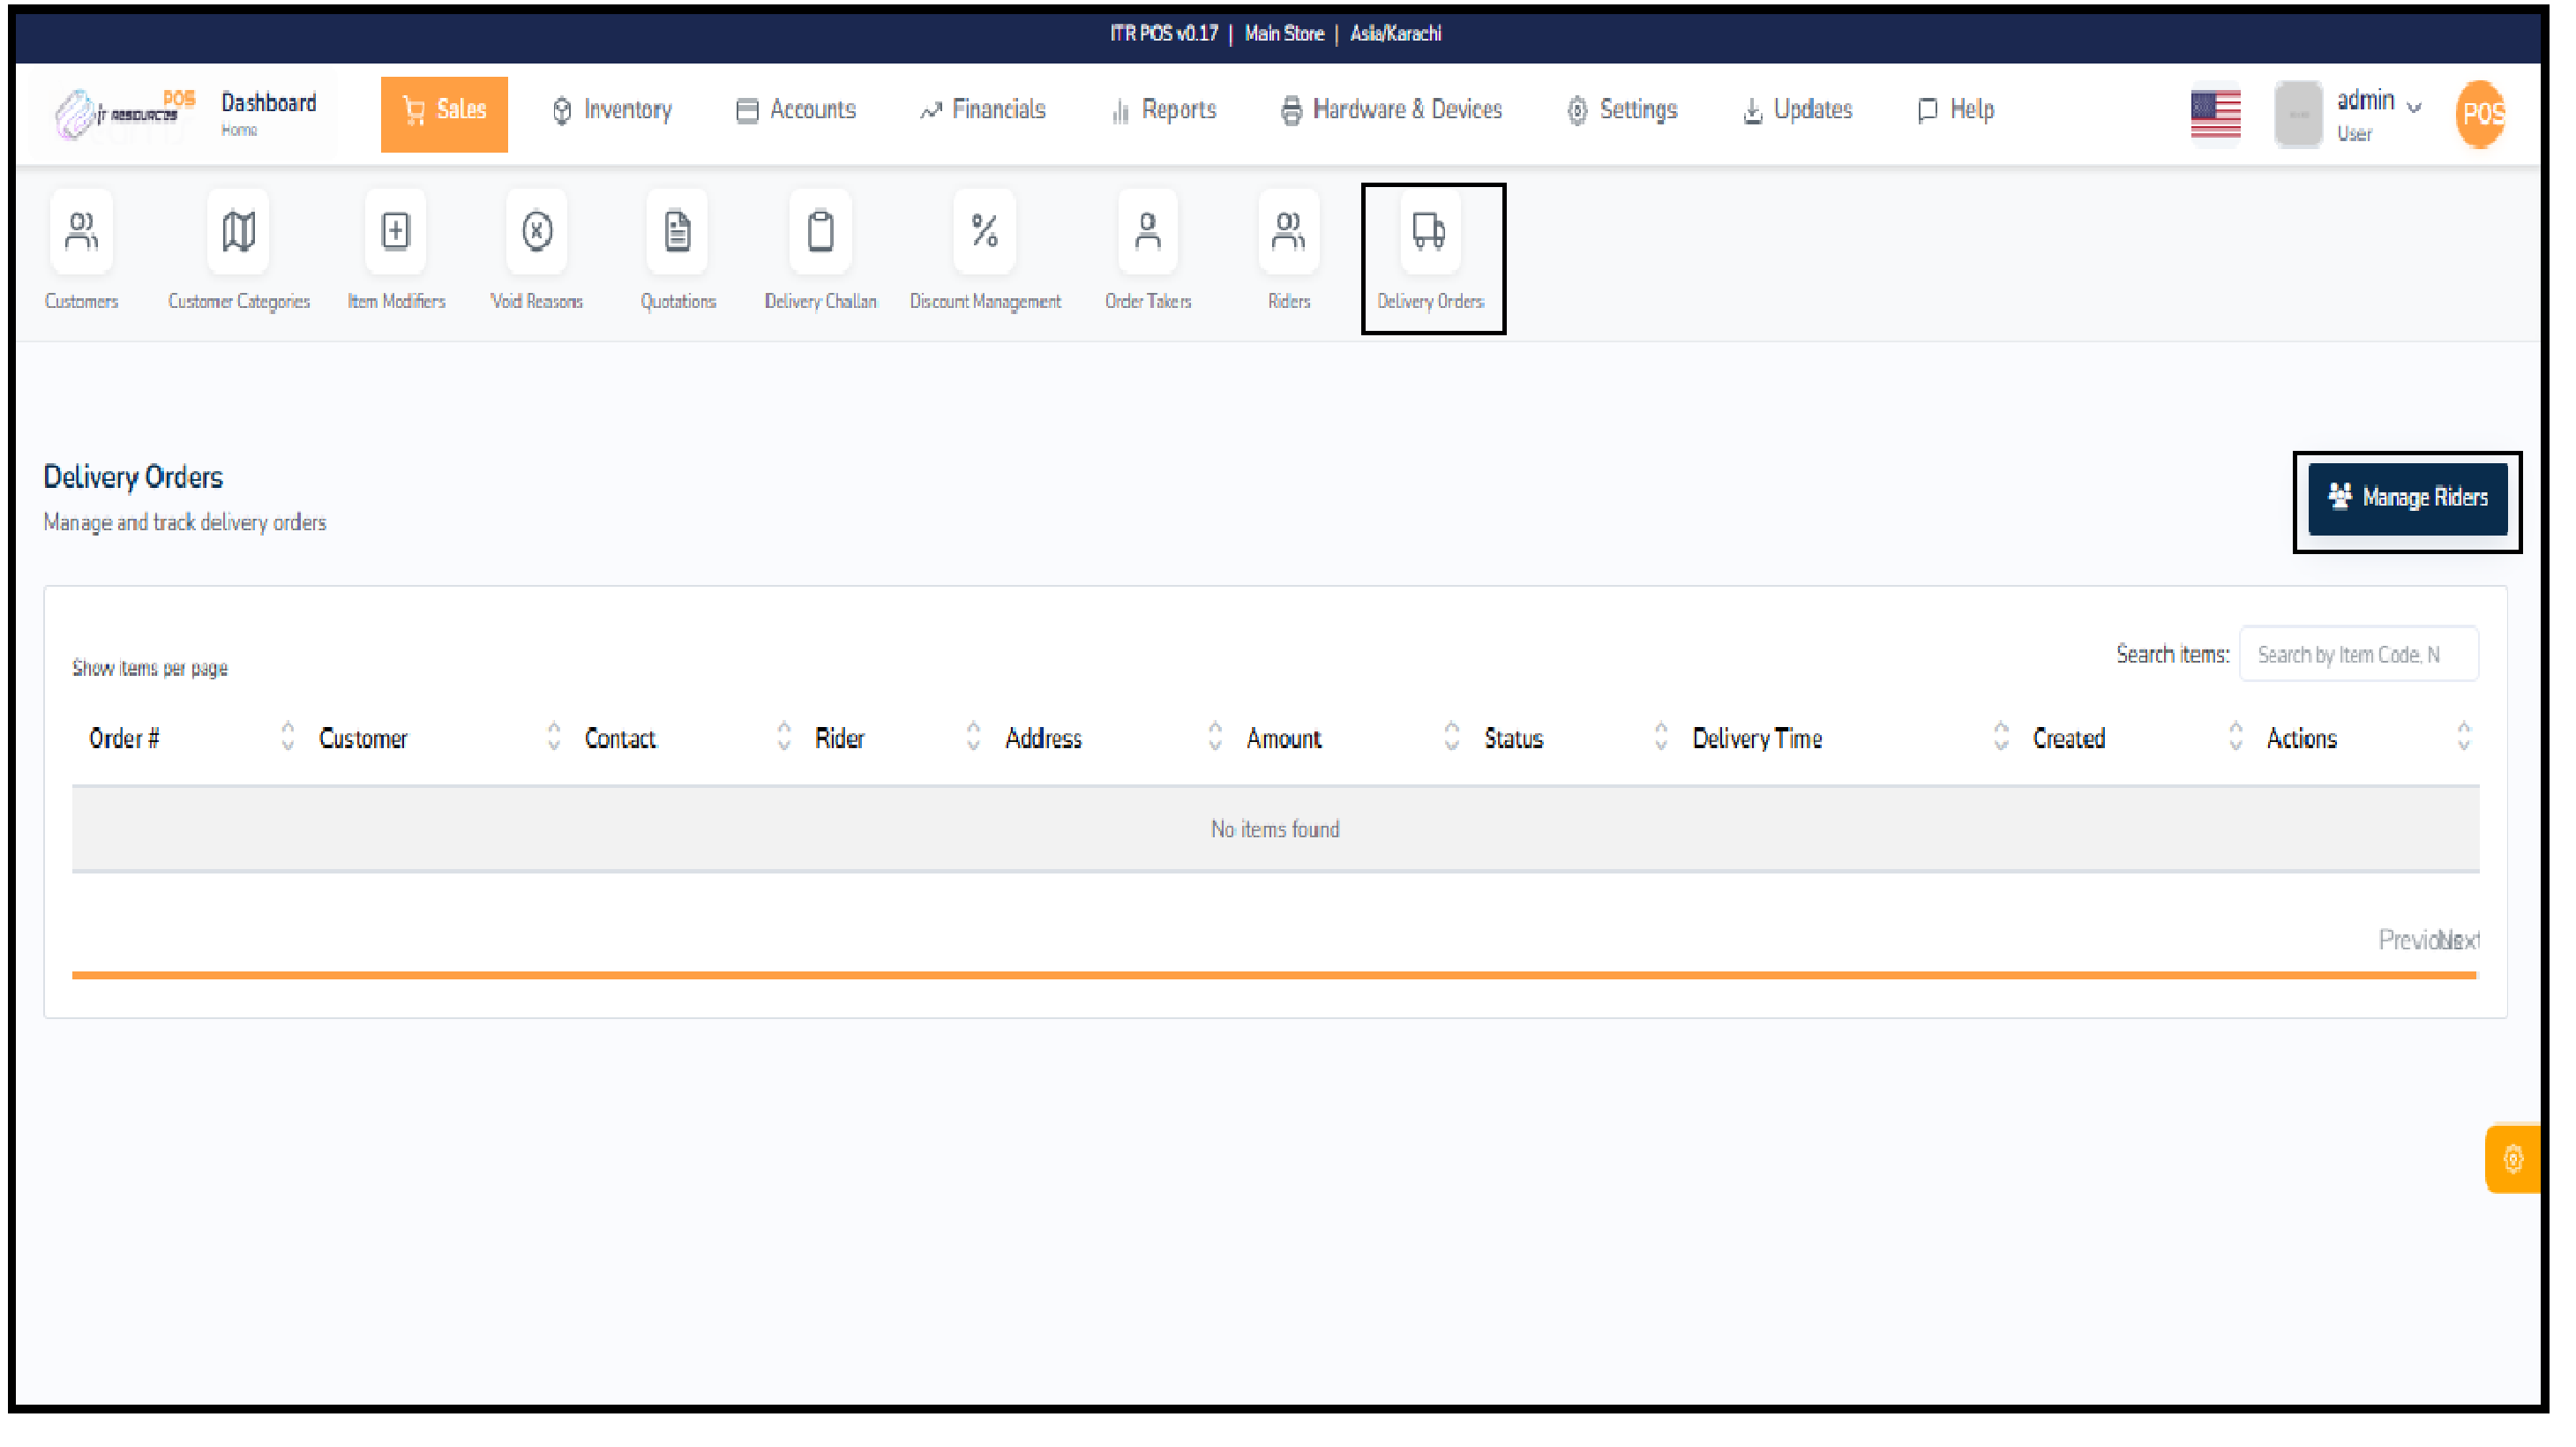Screen dimensions: 2576x1447
Task: Switch to the Inventory menu
Action: point(611,110)
